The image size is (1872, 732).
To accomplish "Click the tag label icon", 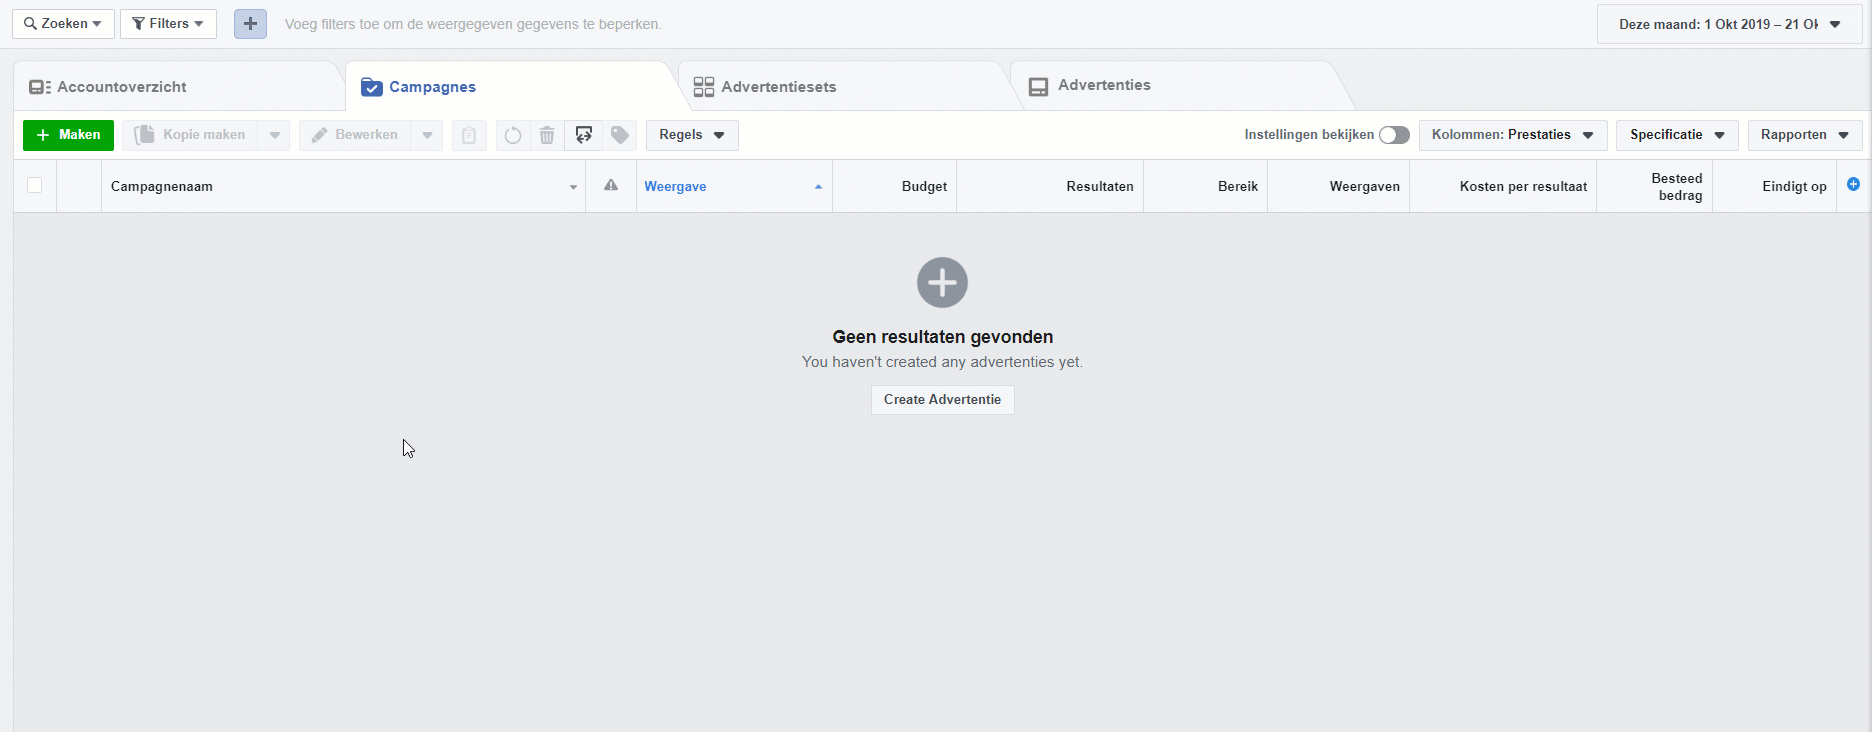I will (620, 135).
